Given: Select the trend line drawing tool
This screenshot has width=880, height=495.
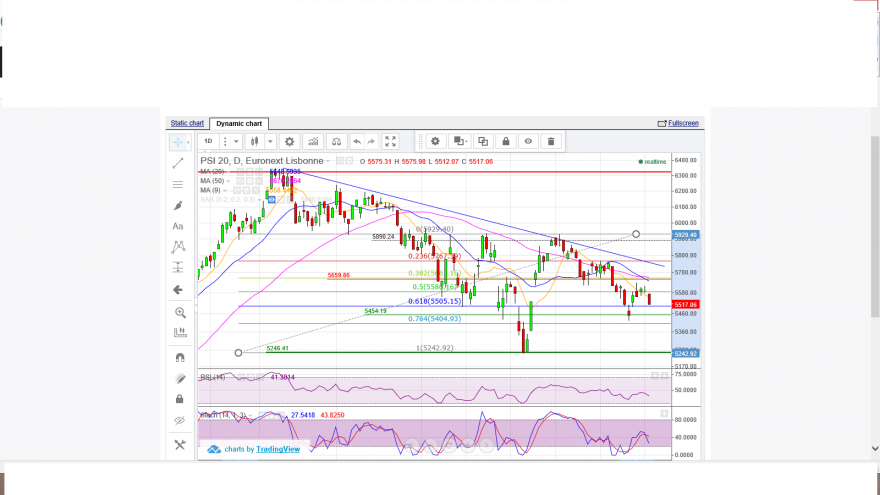Looking at the screenshot, I should click(x=178, y=163).
